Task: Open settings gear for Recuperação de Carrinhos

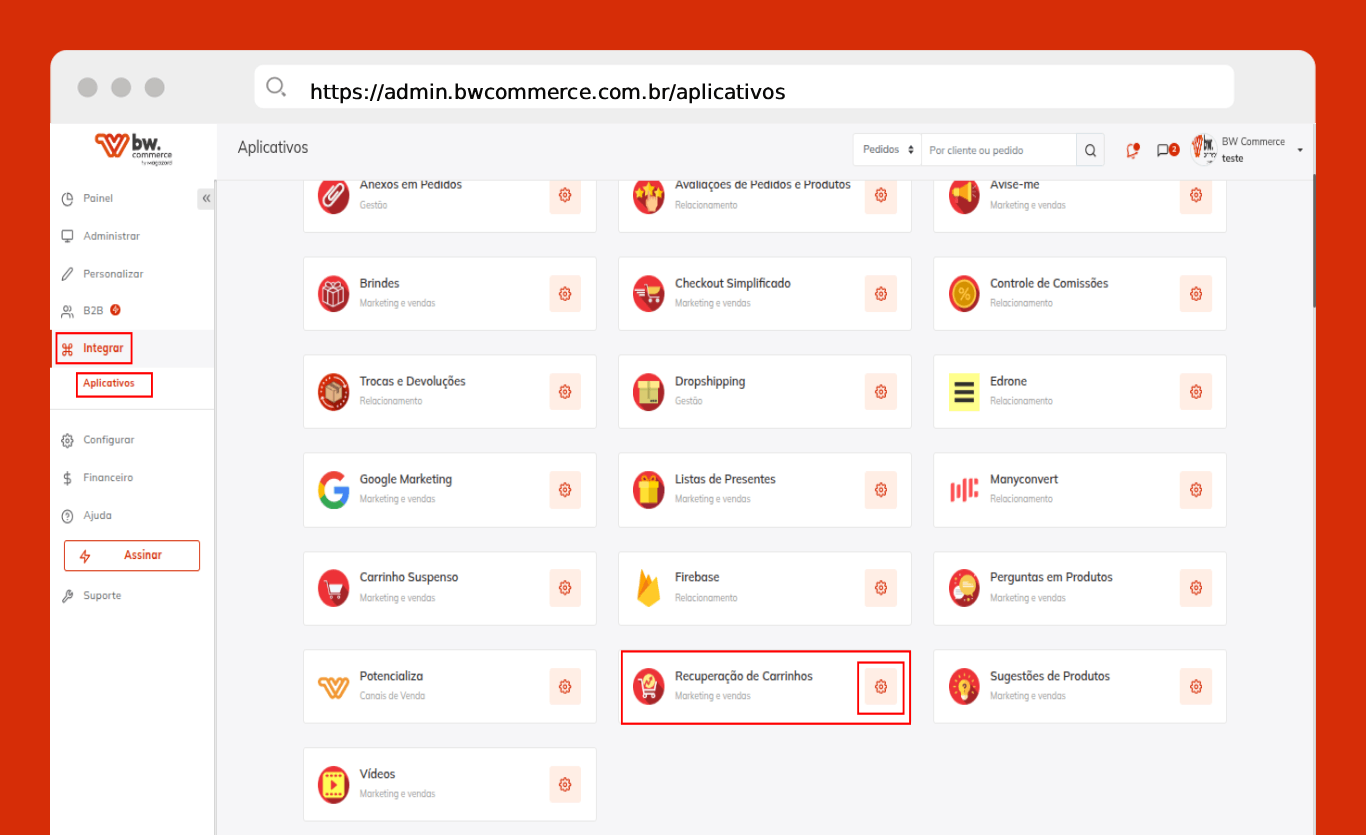Action: [x=881, y=687]
